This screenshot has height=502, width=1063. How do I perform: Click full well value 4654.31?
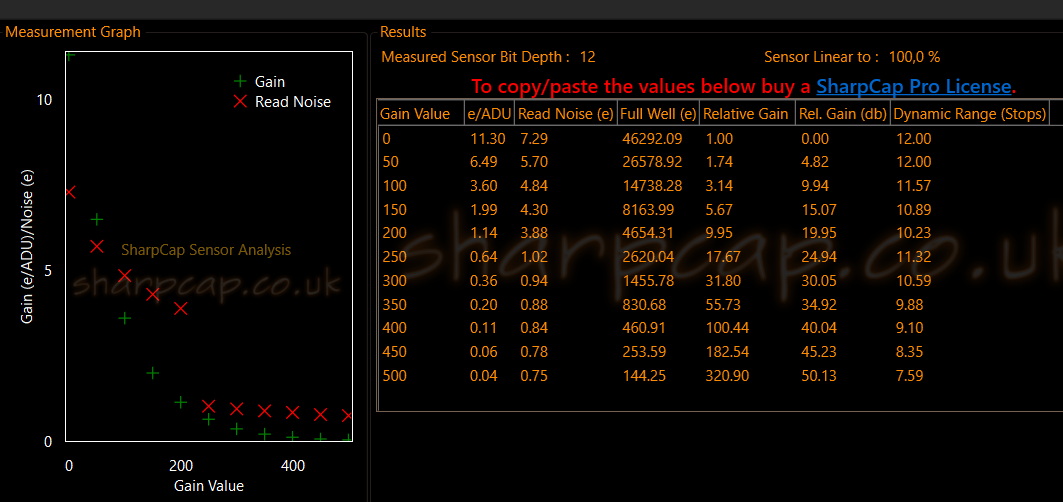(x=649, y=233)
